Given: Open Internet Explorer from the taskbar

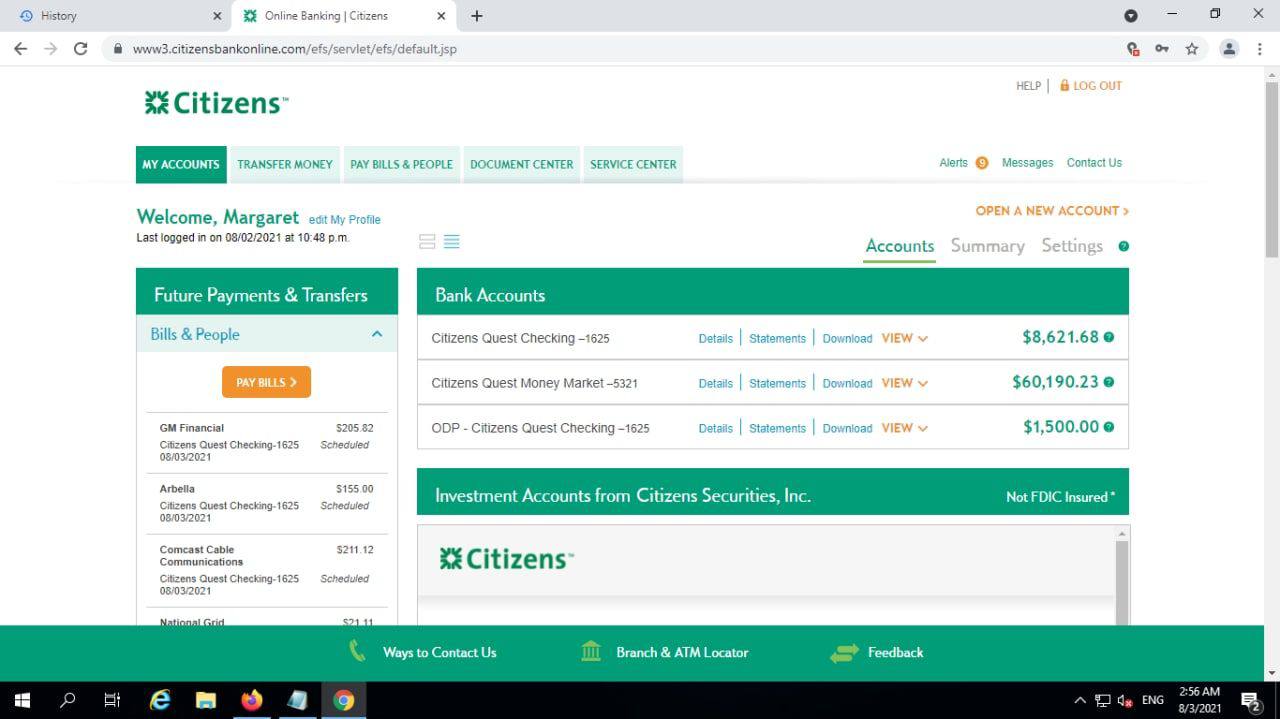Looking at the screenshot, I should click(x=159, y=700).
